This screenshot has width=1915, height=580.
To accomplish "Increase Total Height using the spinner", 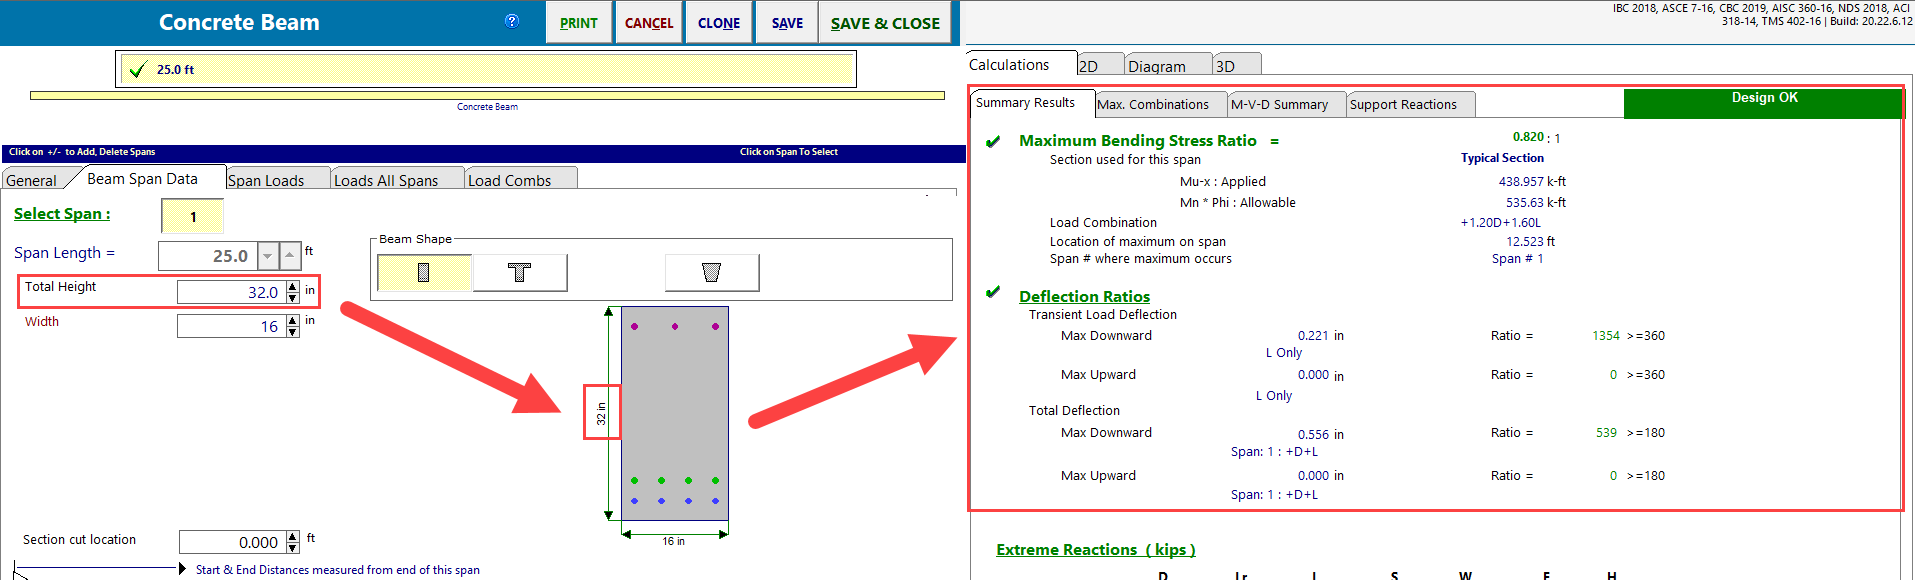I will pyautogui.click(x=293, y=287).
